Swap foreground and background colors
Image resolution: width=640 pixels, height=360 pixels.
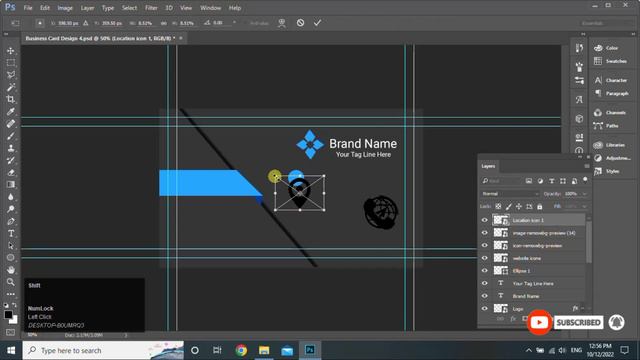point(15,305)
